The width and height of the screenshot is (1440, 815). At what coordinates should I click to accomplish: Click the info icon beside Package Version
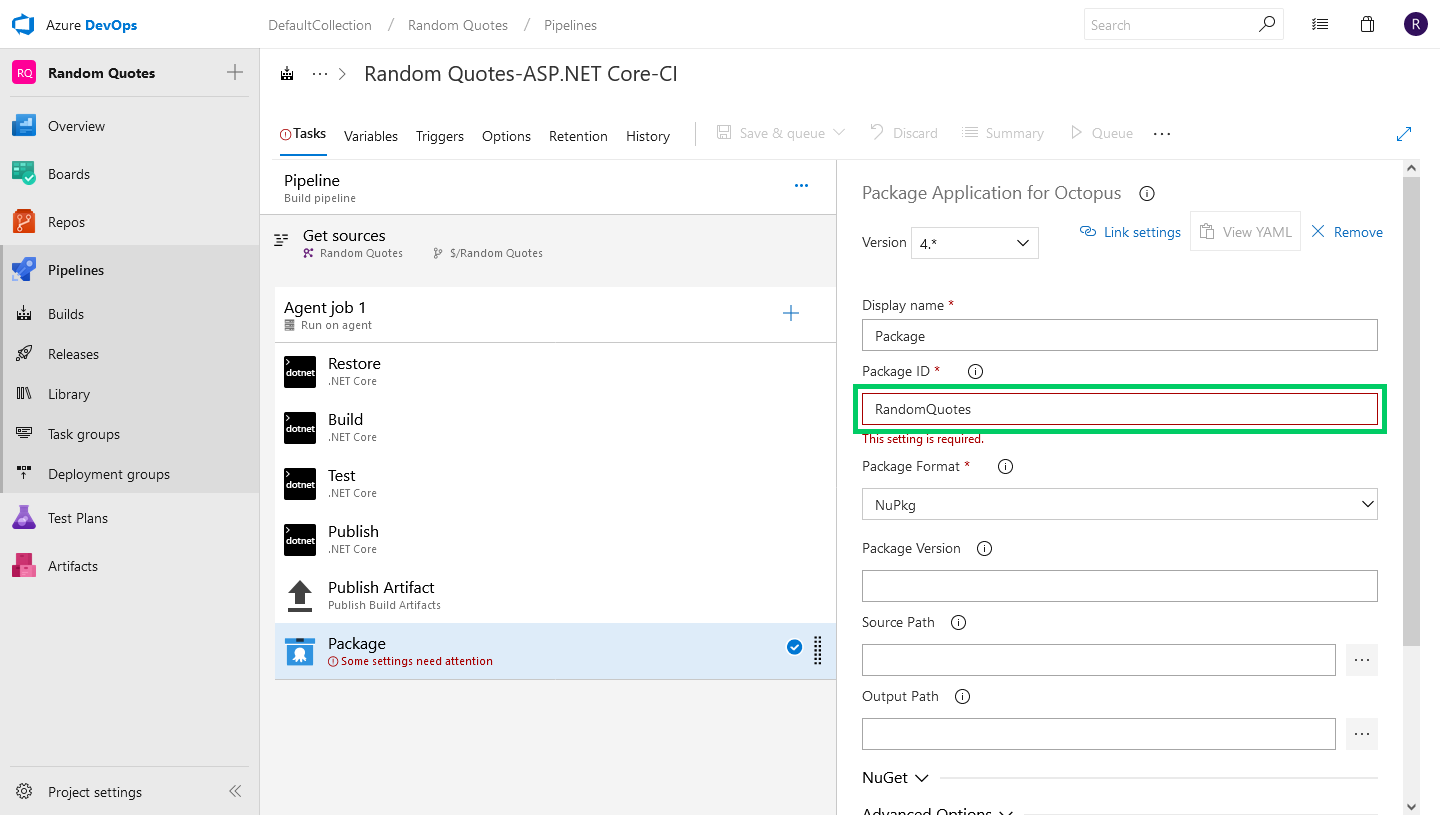tap(984, 549)
